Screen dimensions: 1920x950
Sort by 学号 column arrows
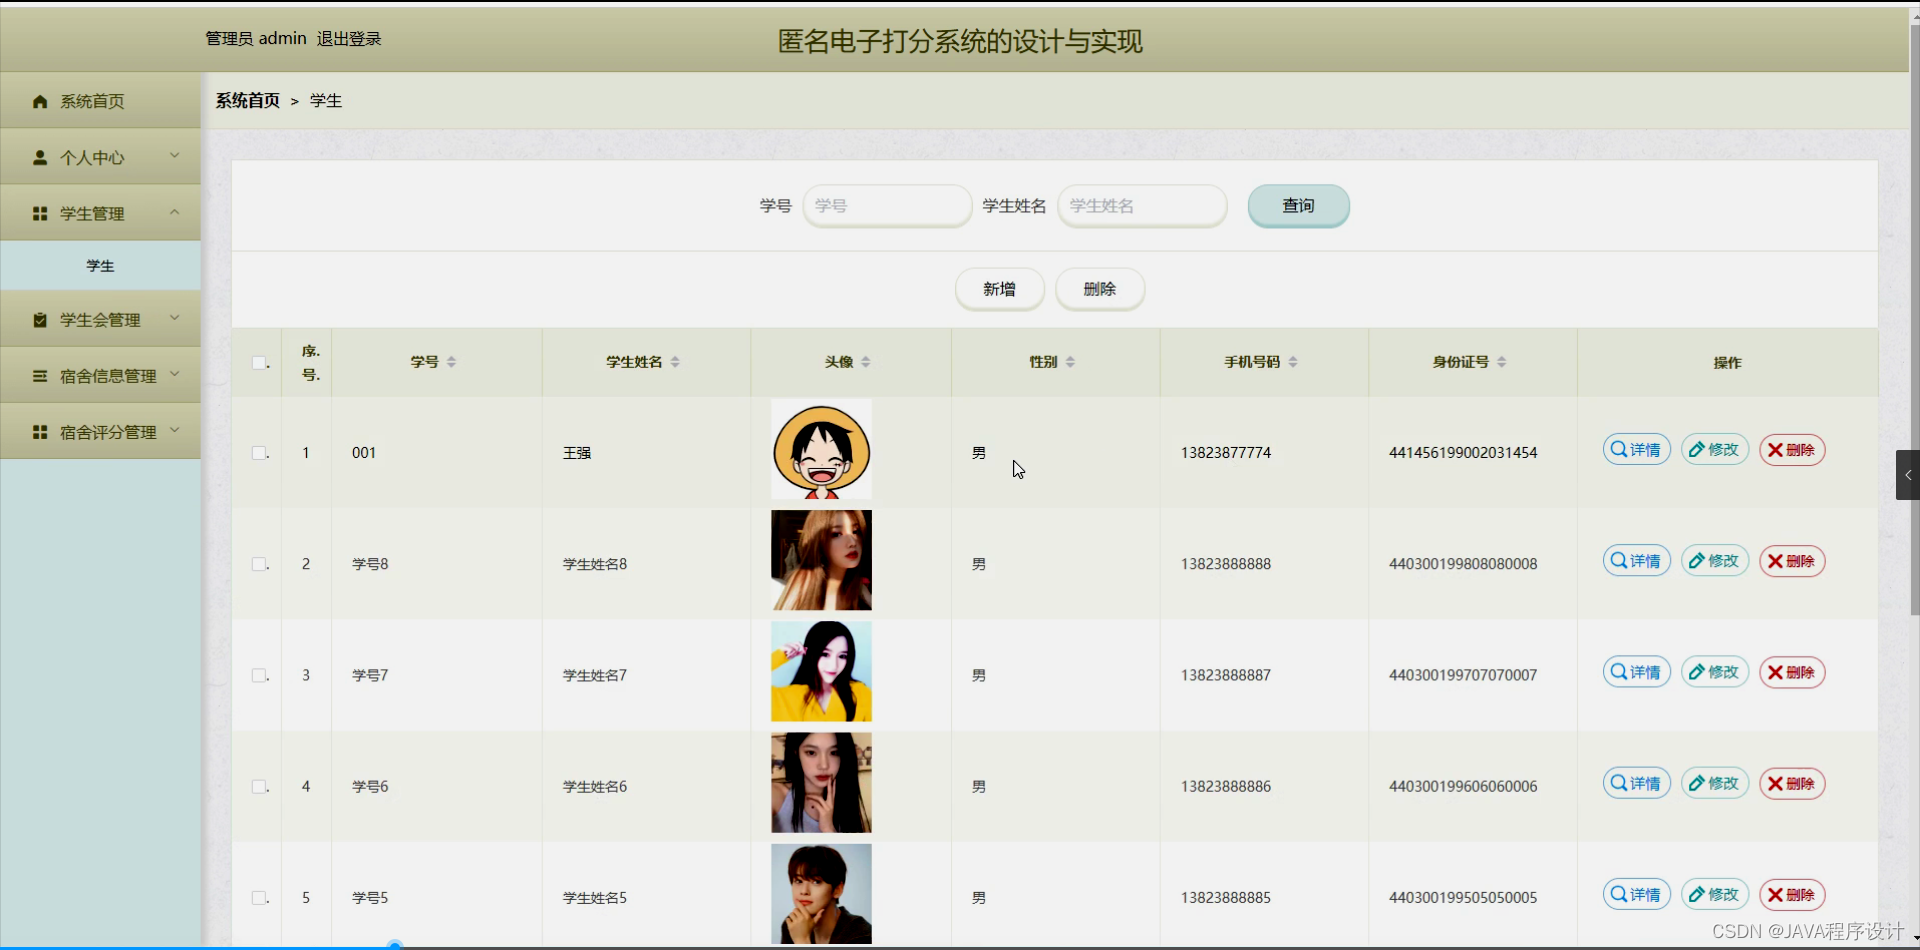click(451, 362)
